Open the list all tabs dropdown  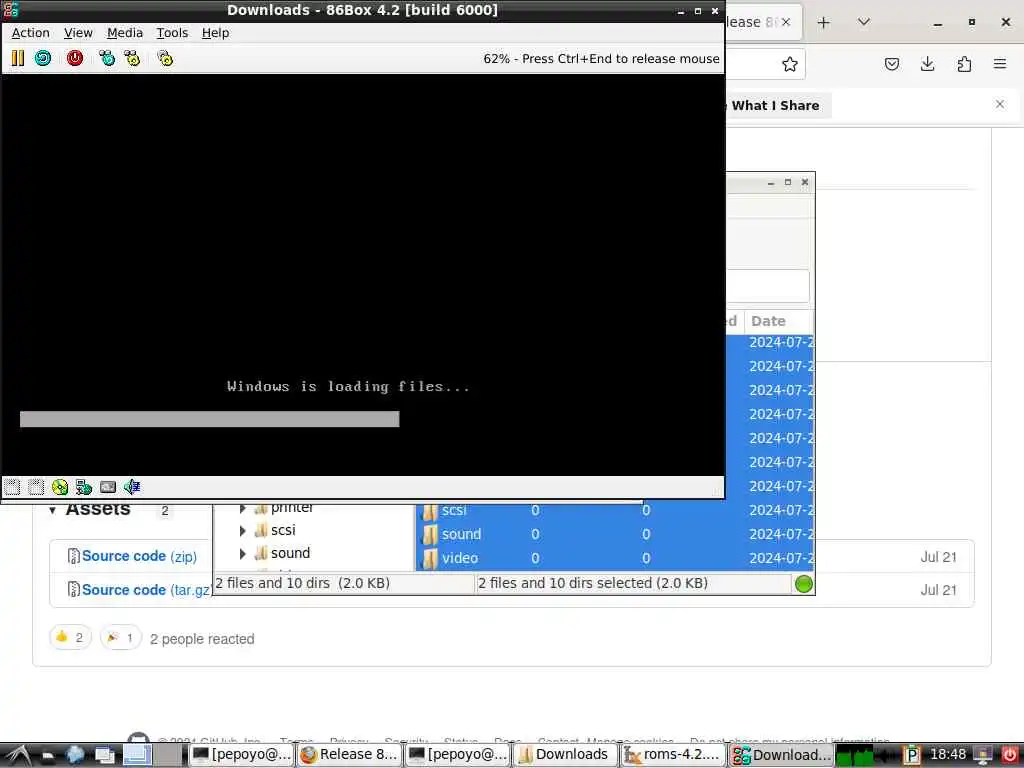(863, 22)
